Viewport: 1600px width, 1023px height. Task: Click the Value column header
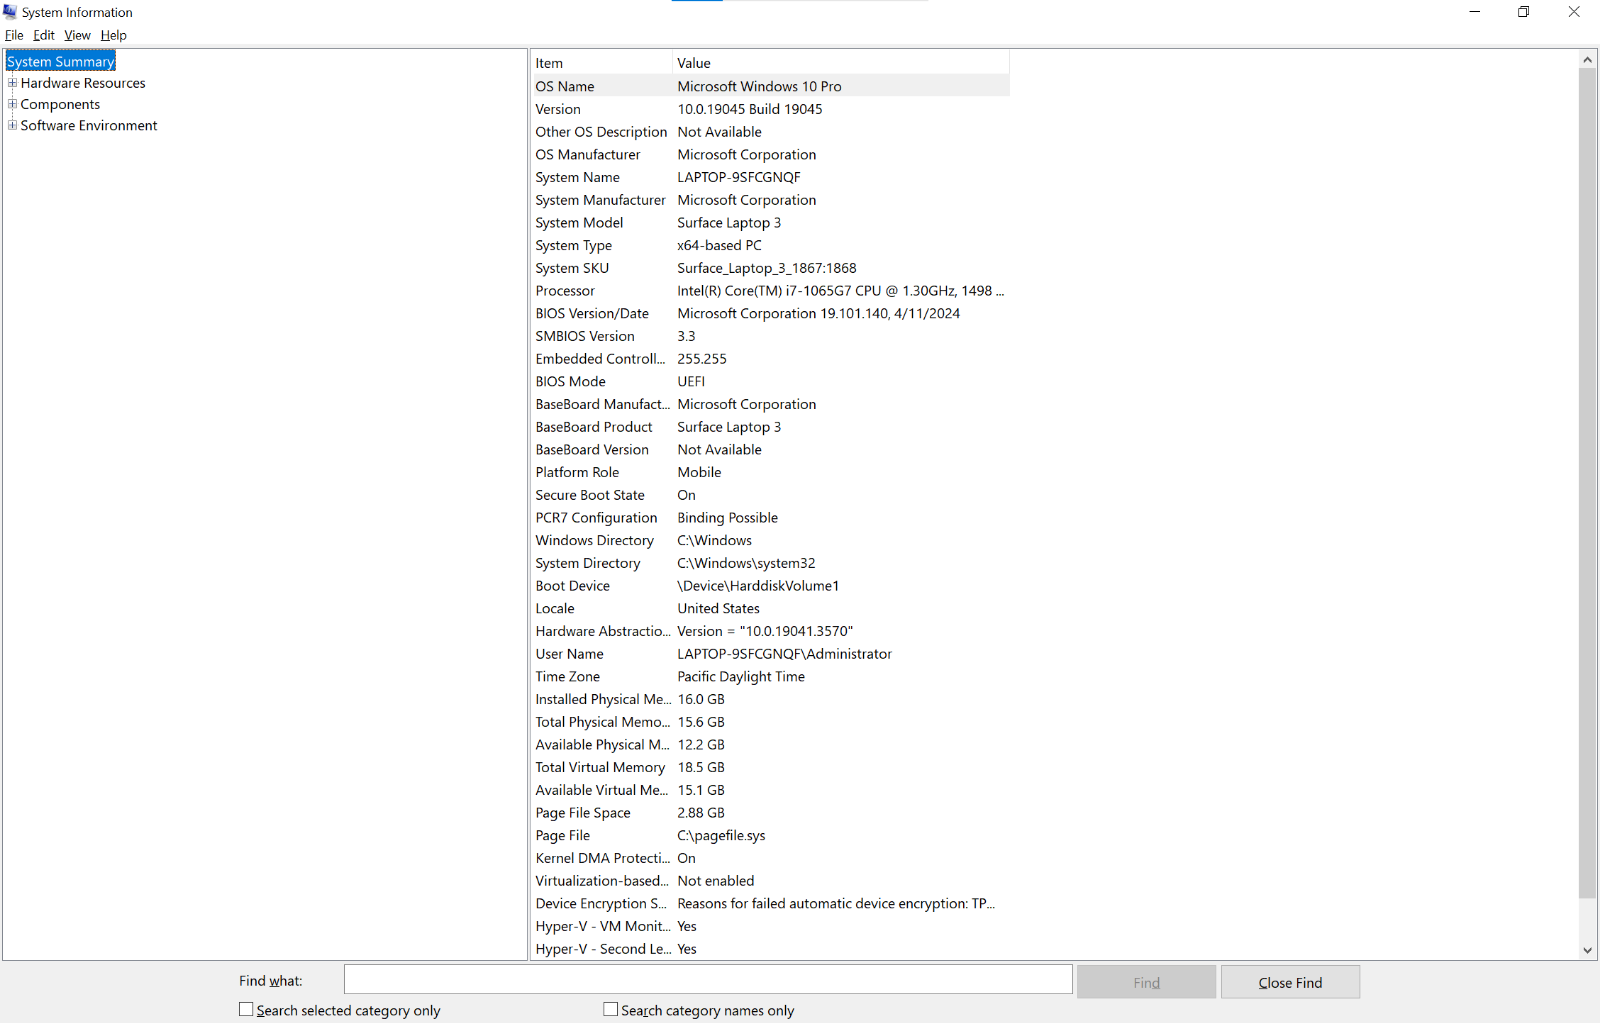841,63
